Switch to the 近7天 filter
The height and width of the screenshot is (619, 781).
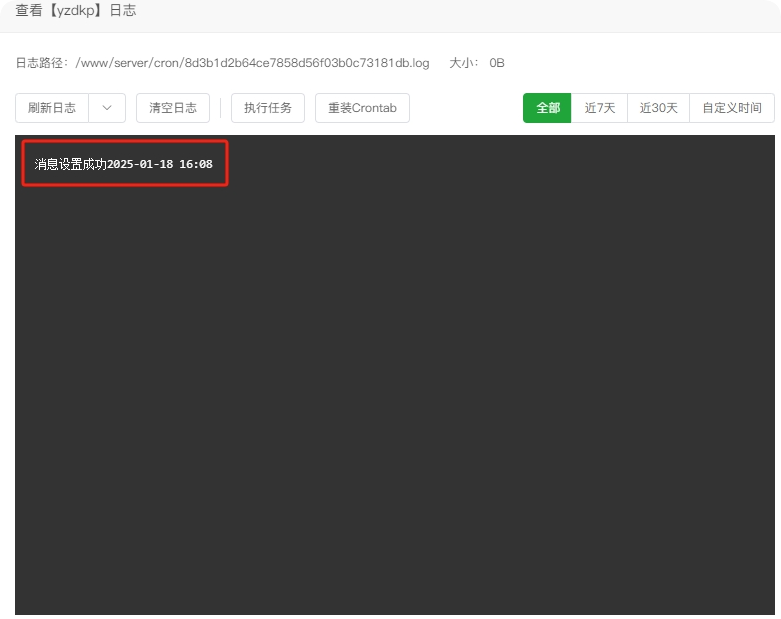599,108
